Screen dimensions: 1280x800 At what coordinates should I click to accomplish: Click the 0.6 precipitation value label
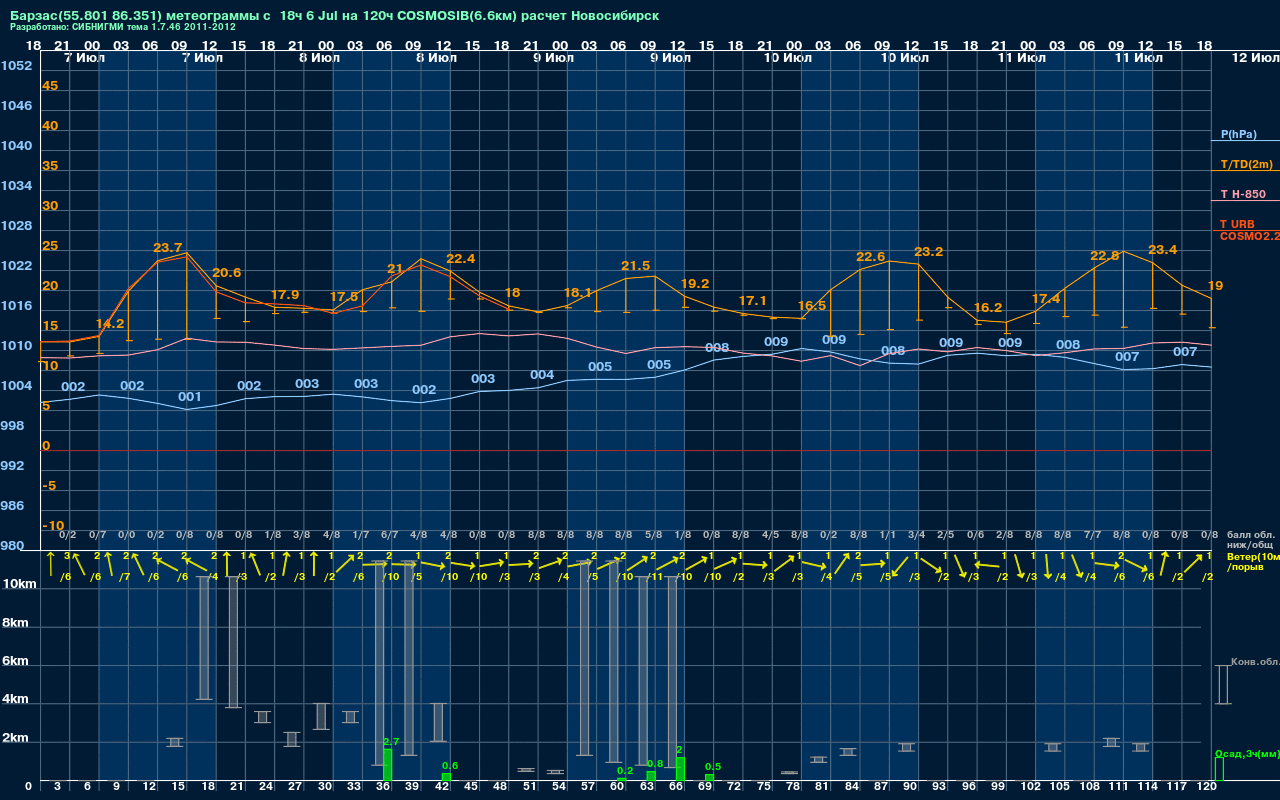[x=450, y=766]
